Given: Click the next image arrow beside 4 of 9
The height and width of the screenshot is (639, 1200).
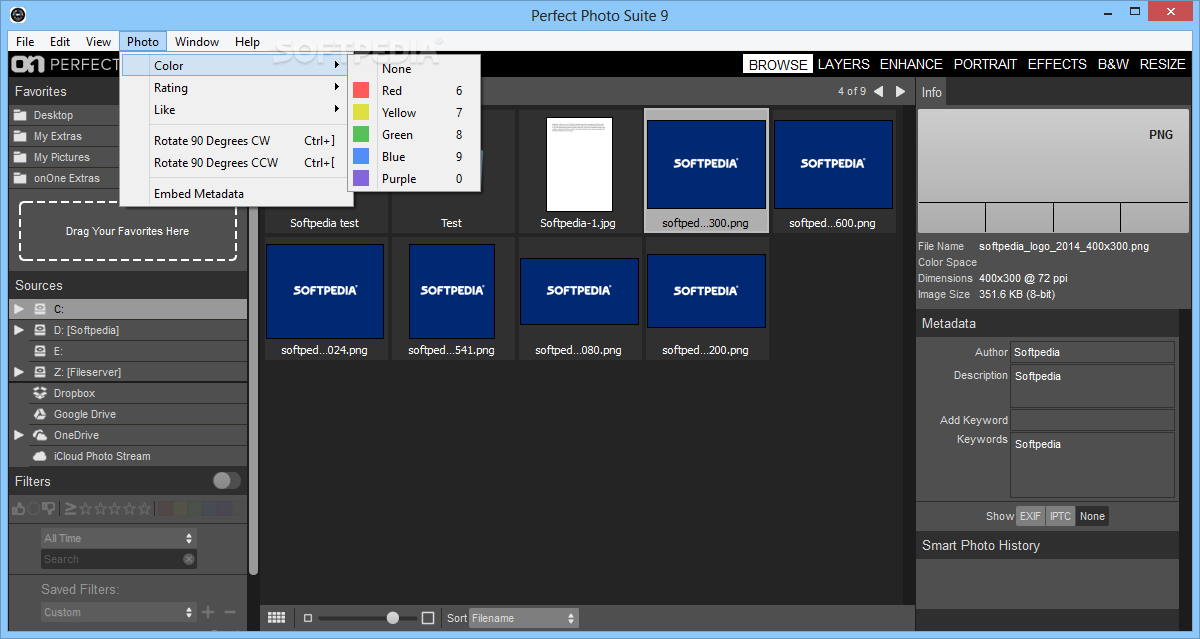Looking at the screenshot, I should (x=901, y=91).
